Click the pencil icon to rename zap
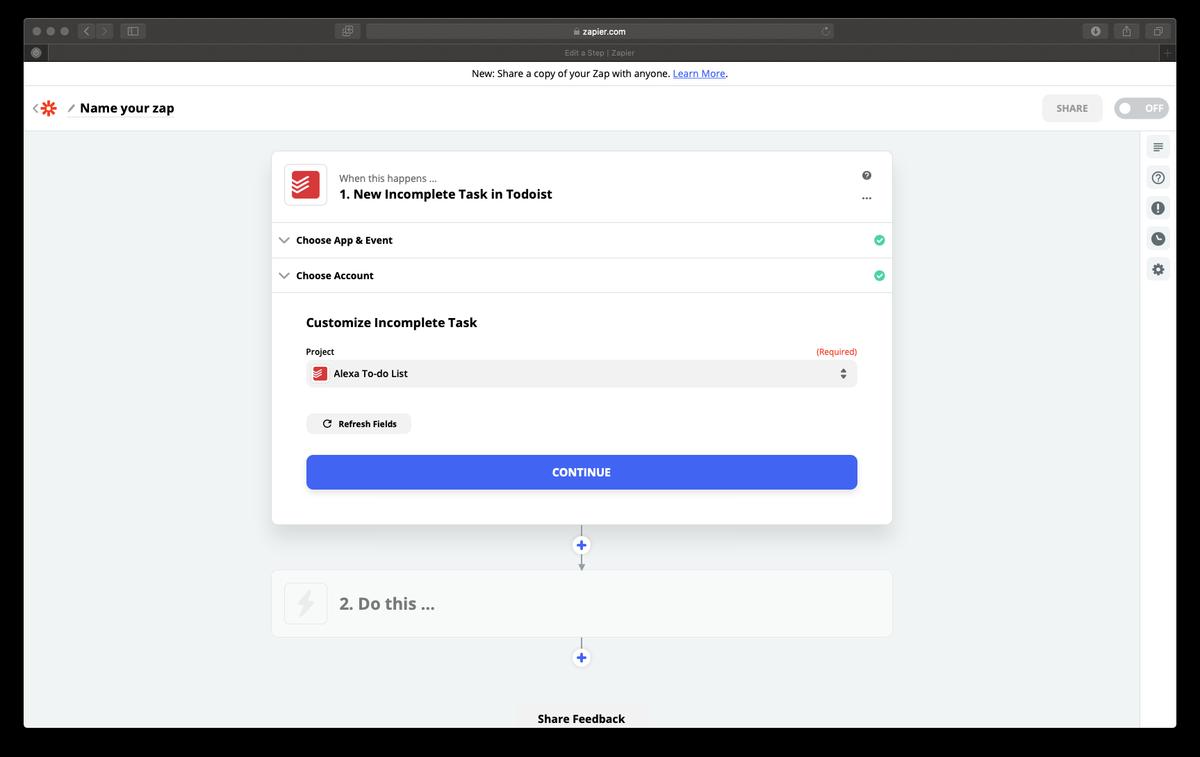The height and width of the screenshot is (757, 1200). pos(71,109)
